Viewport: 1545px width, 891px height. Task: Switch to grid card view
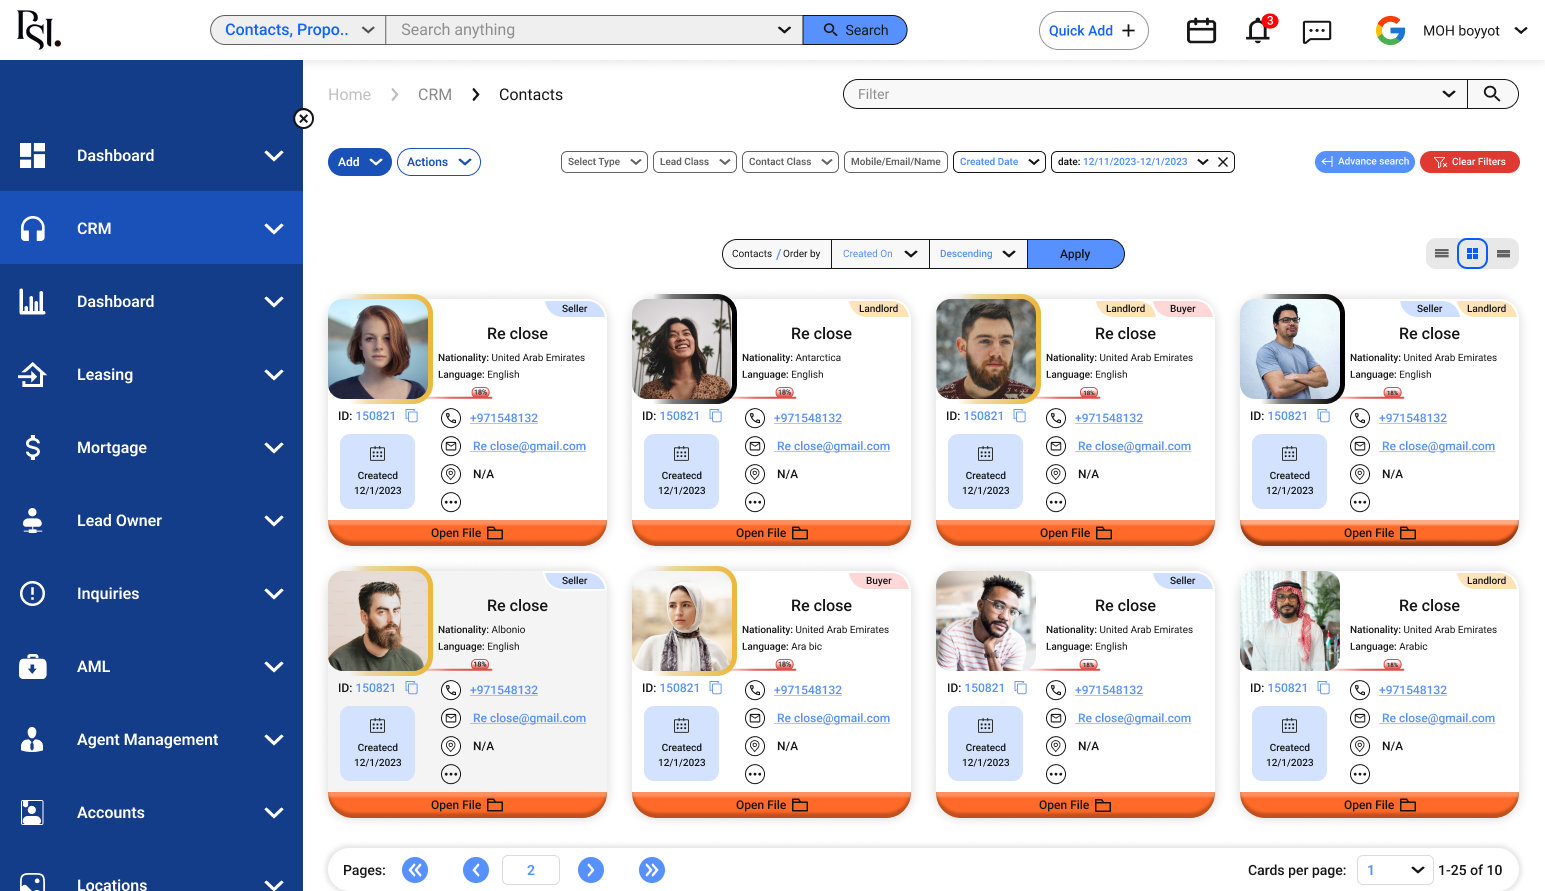(x=1472, y=254)
